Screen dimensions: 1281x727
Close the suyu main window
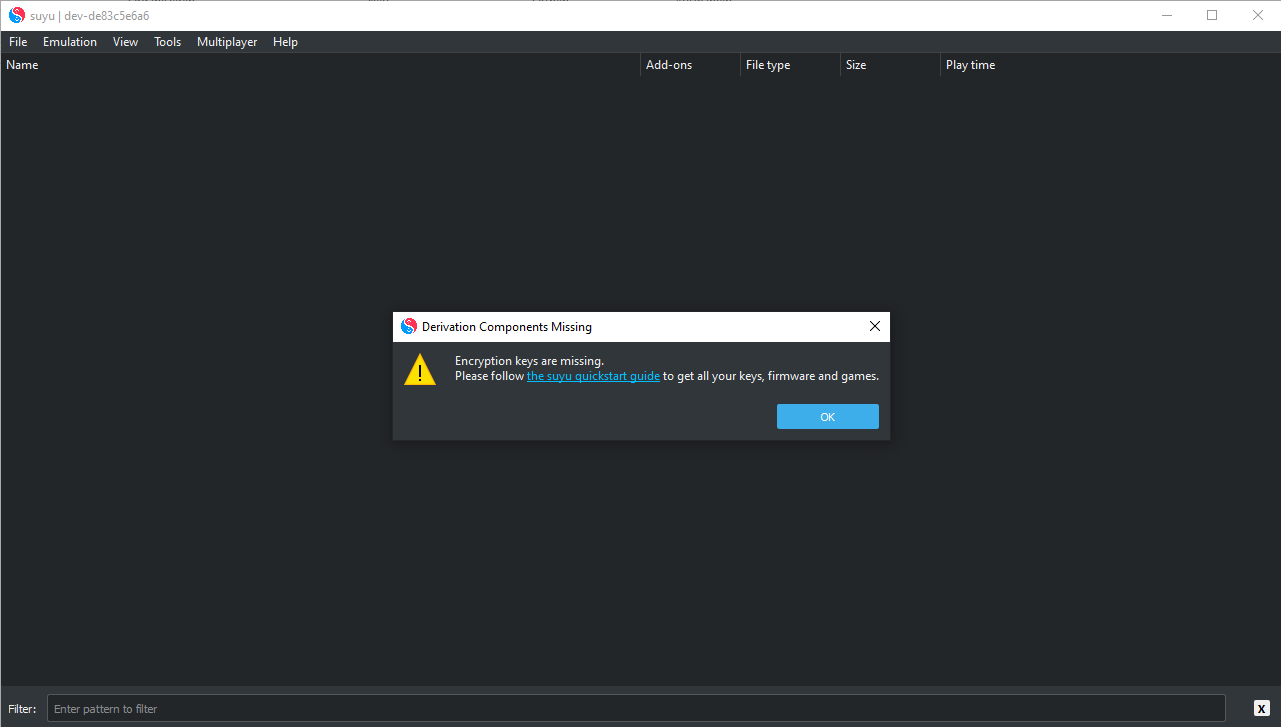click(1258, 15)
